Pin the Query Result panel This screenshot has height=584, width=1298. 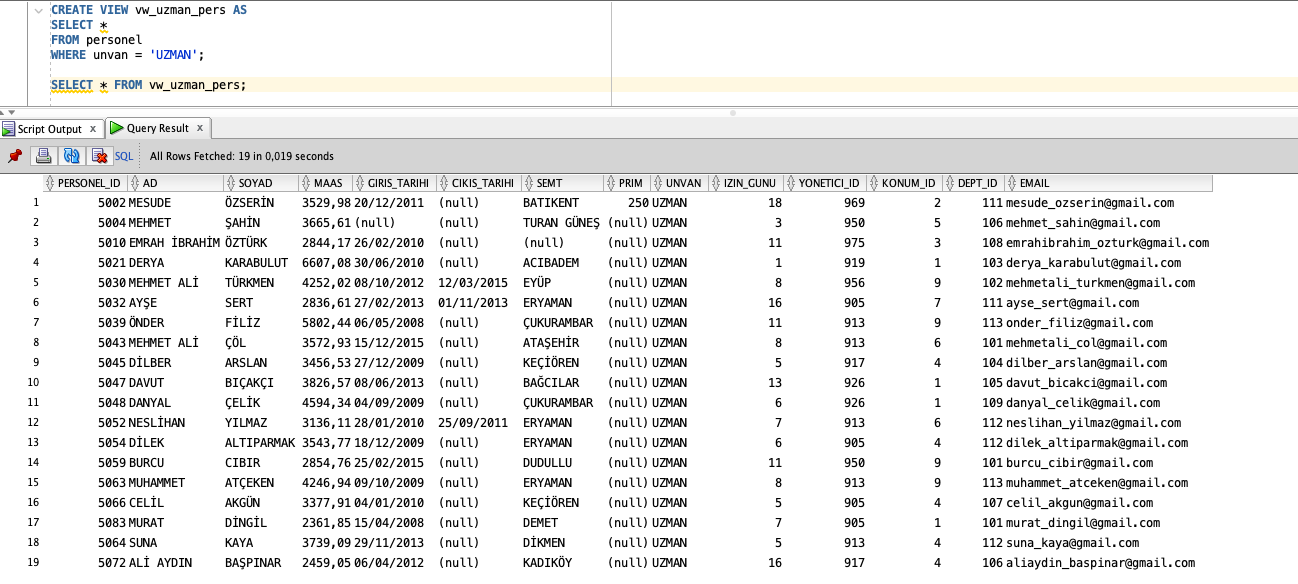(x=14, y=156)
